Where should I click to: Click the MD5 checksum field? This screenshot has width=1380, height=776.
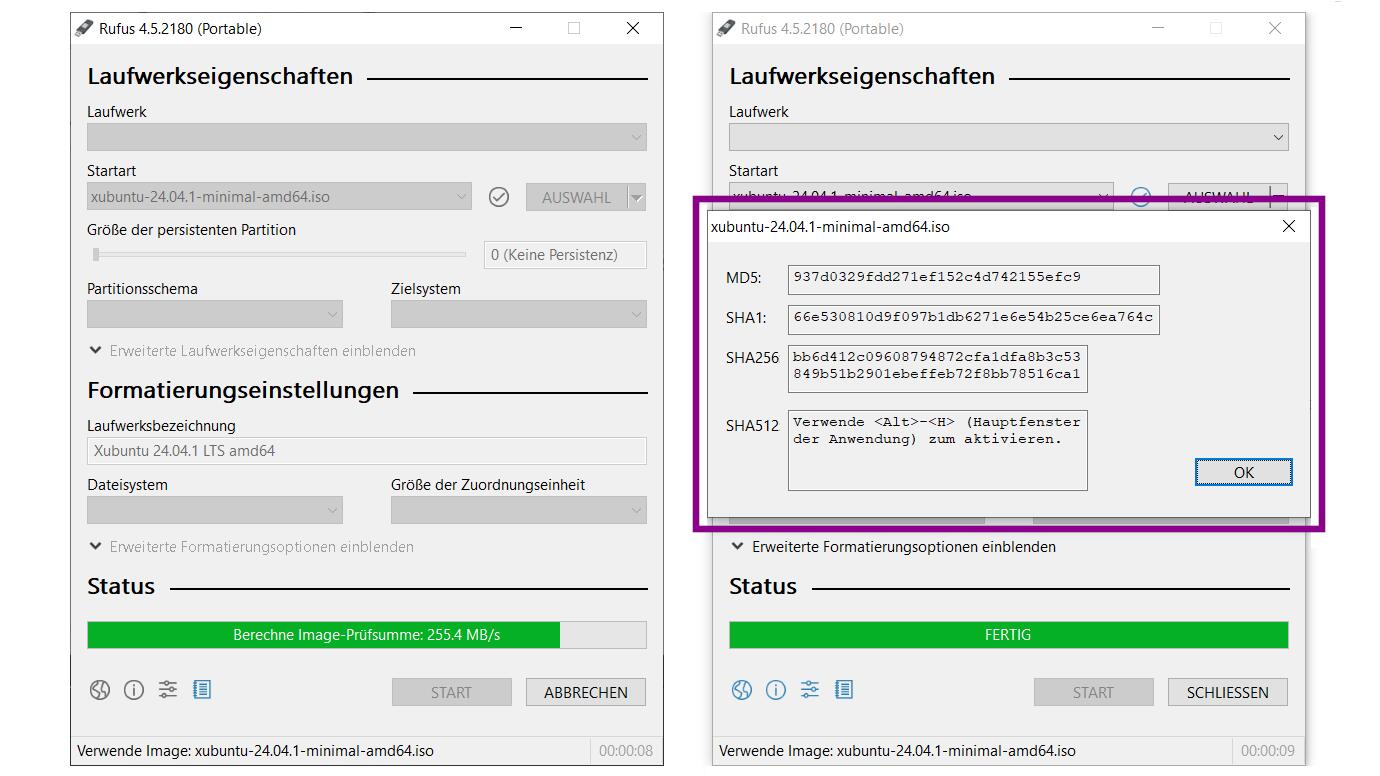click(x=974, y=279)
